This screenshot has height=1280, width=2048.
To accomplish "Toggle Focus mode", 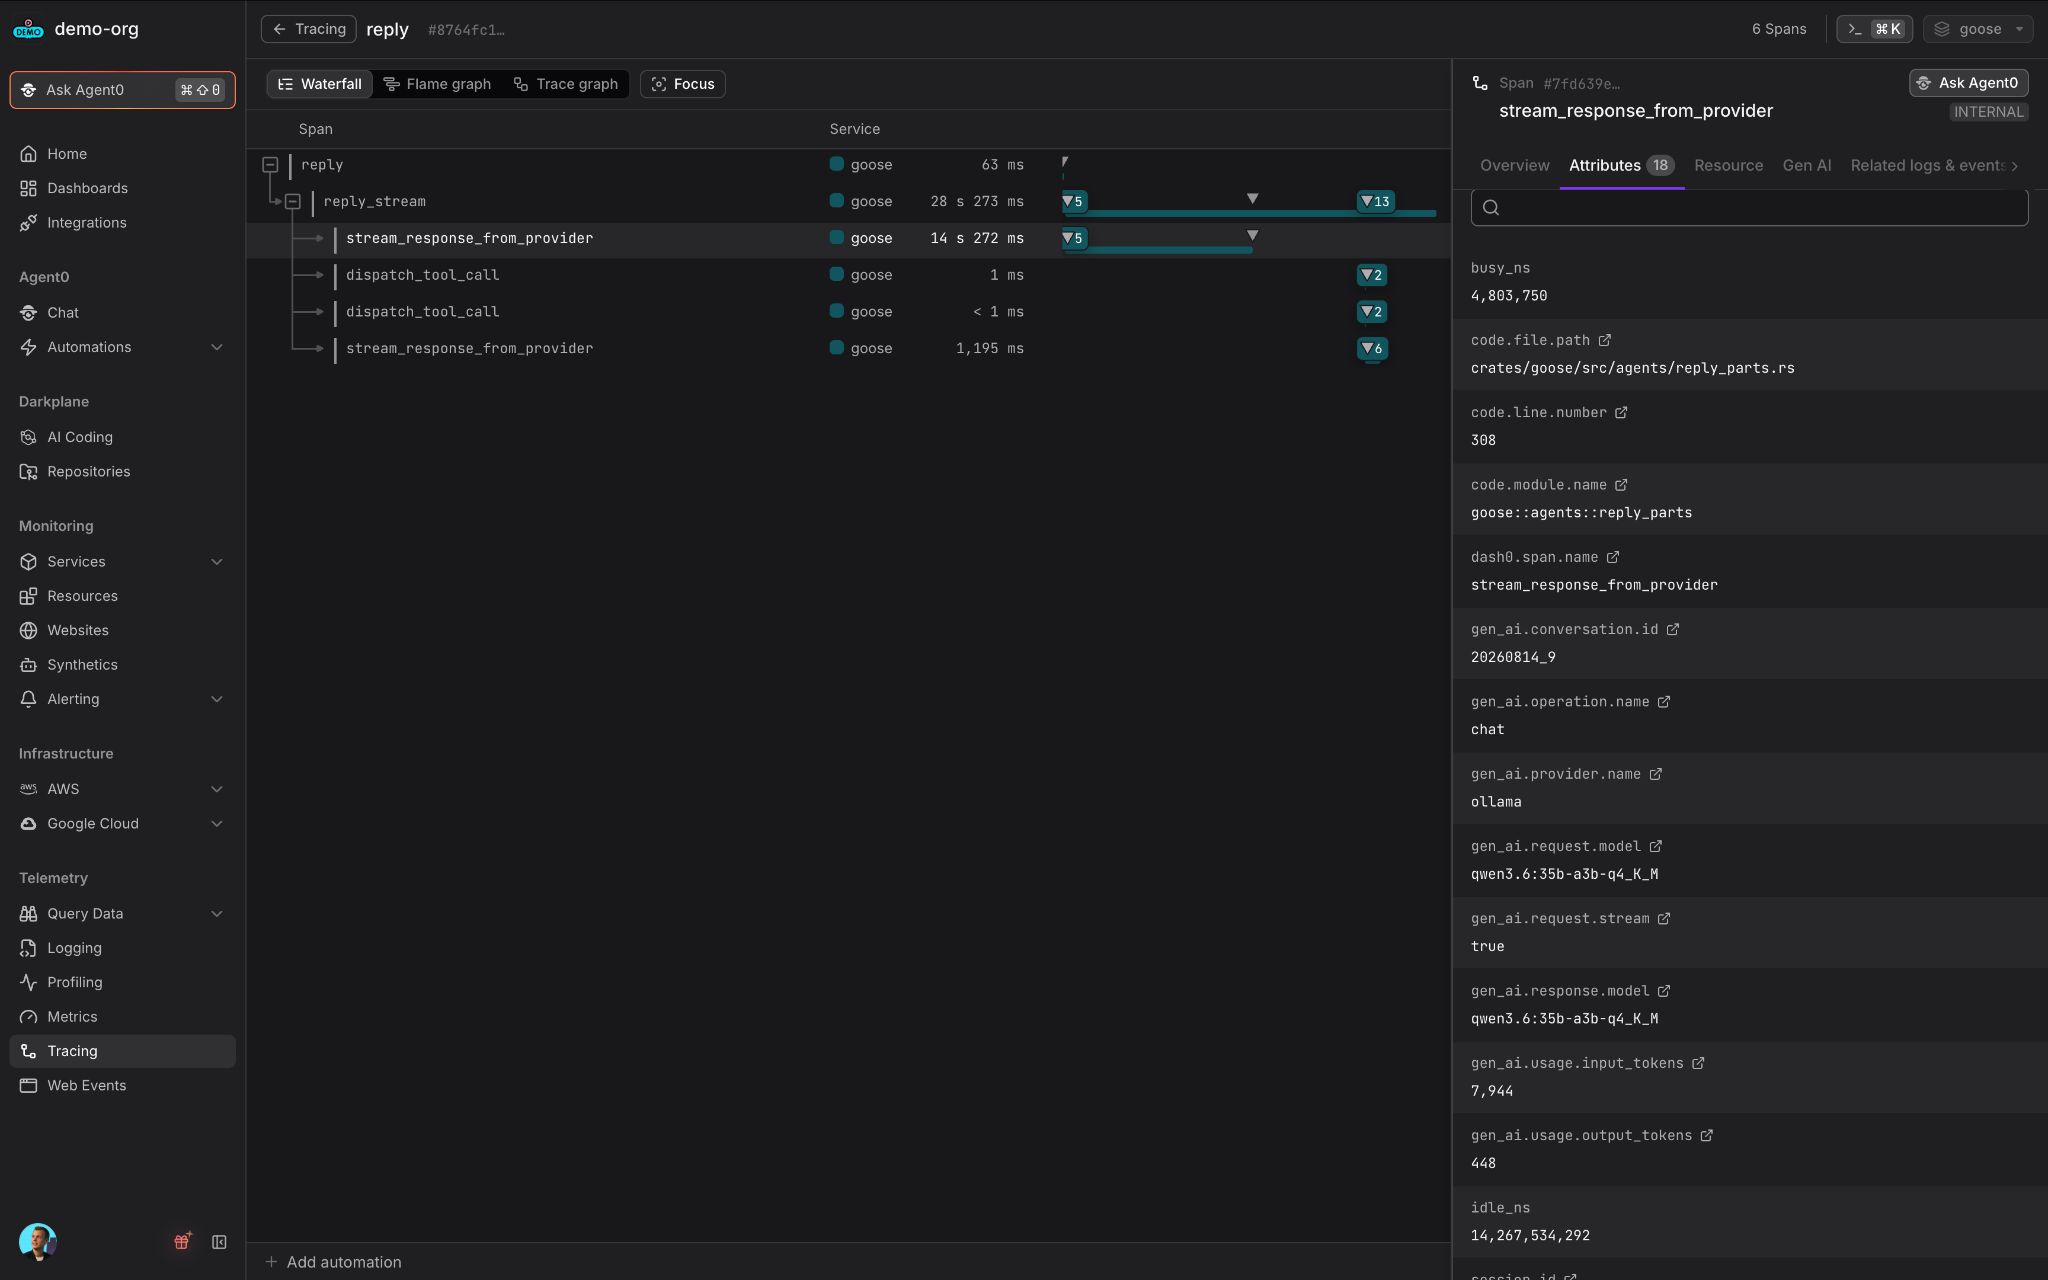I will click(683, 84).
